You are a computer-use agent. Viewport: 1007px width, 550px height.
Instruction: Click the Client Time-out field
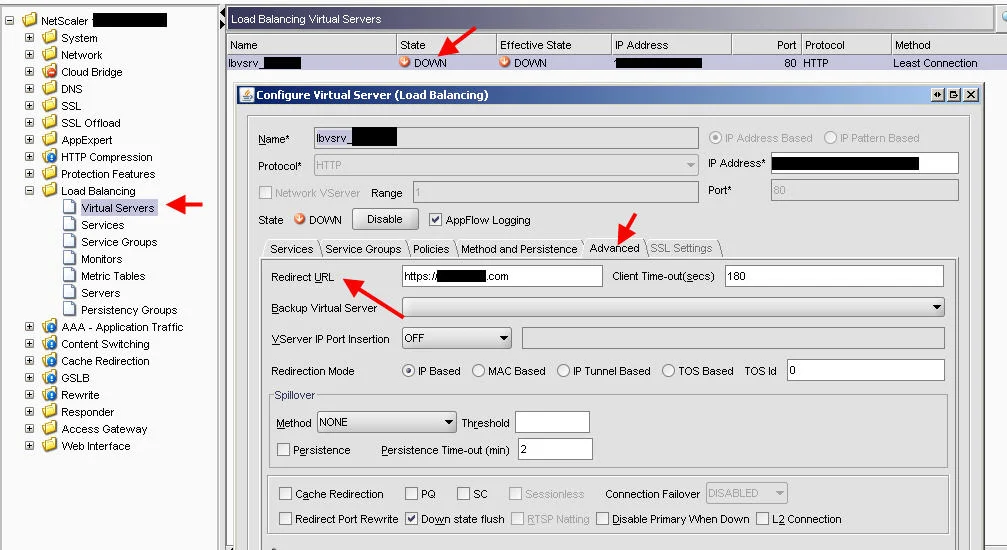tap(834, 276)
